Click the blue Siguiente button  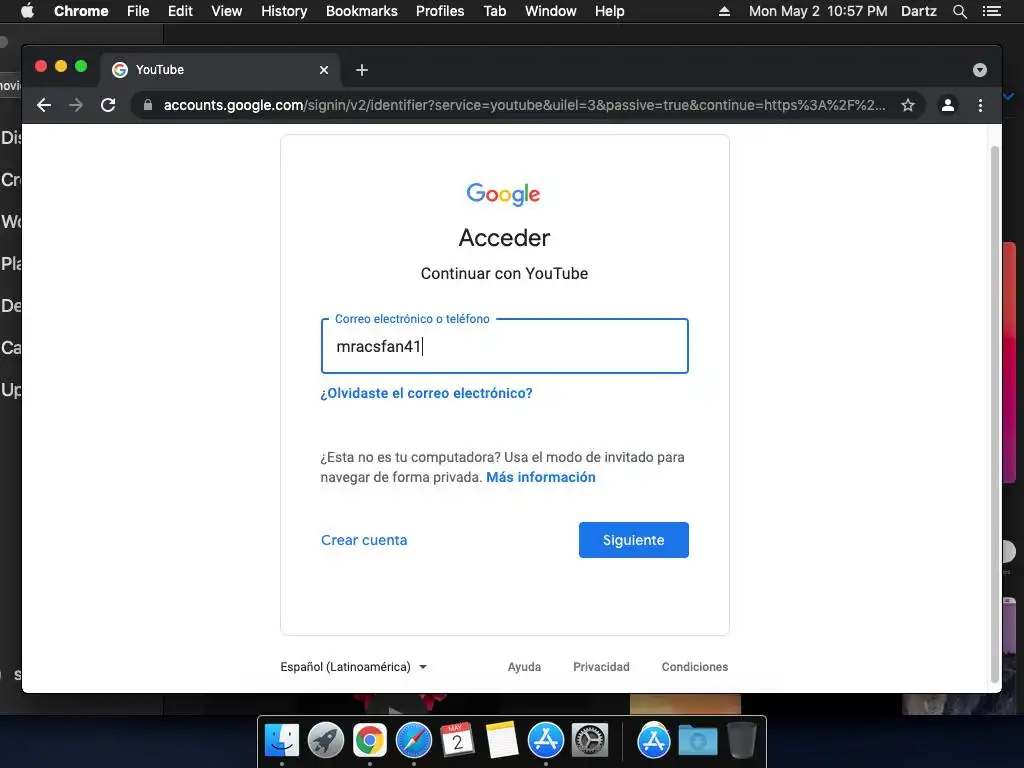(633, 540)
